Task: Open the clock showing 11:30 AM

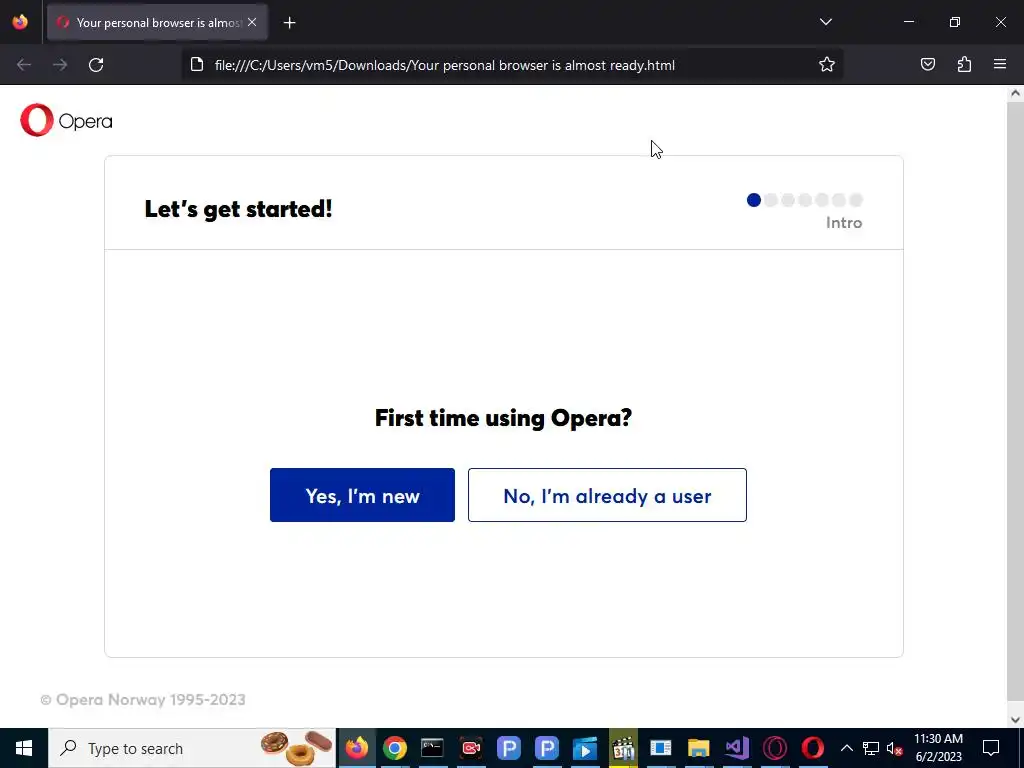Action: (x=938, y=748)
